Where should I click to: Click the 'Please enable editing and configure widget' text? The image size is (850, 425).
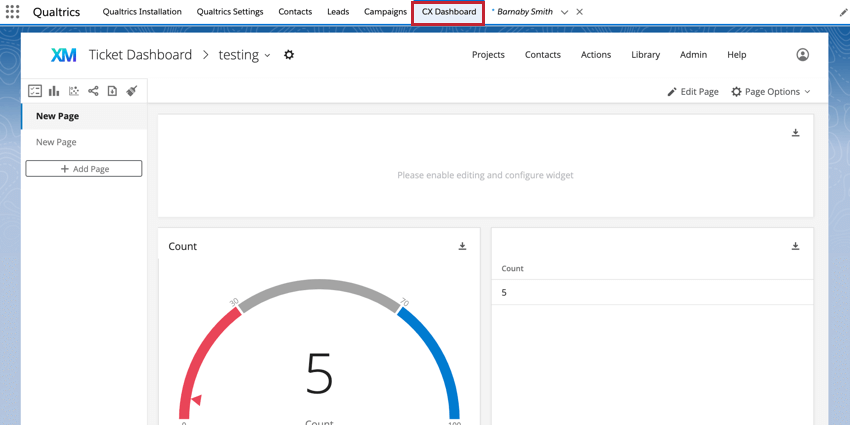coord(485,175)
